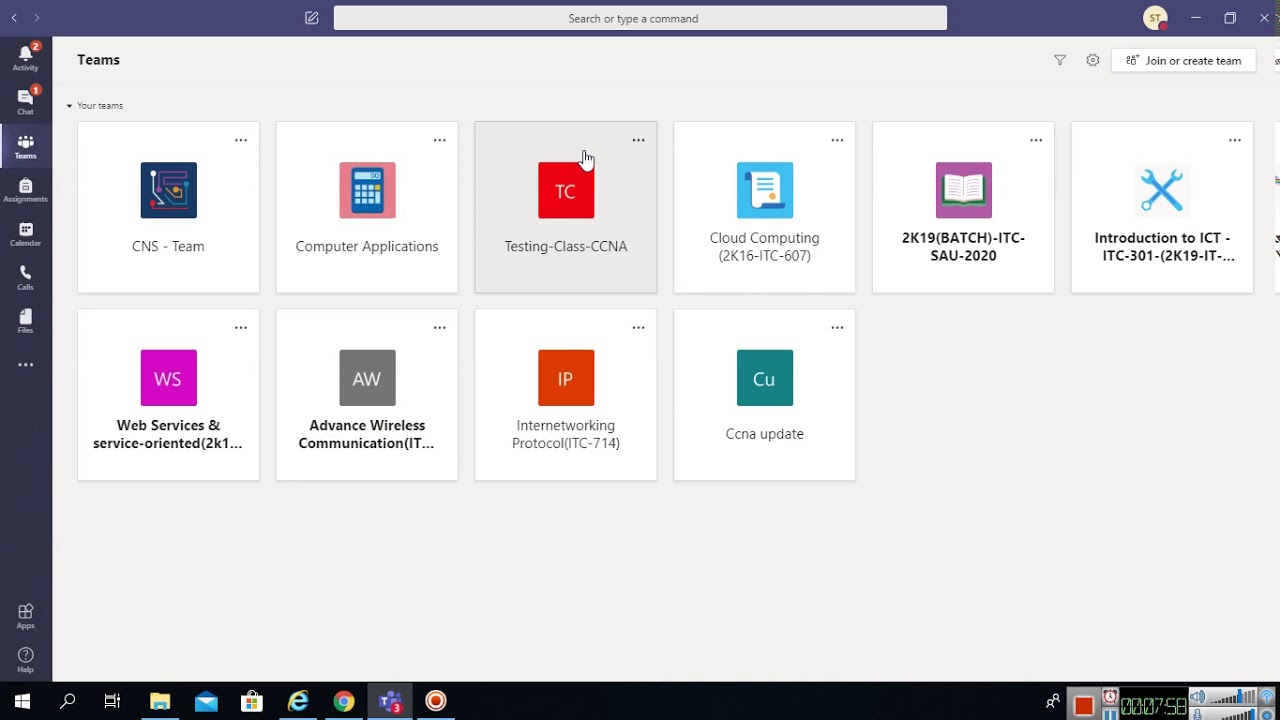Click Introduction to ICT tools icon
Image resolution: width=1280 pixels, height=720 pixels.
click(1162, 190)
